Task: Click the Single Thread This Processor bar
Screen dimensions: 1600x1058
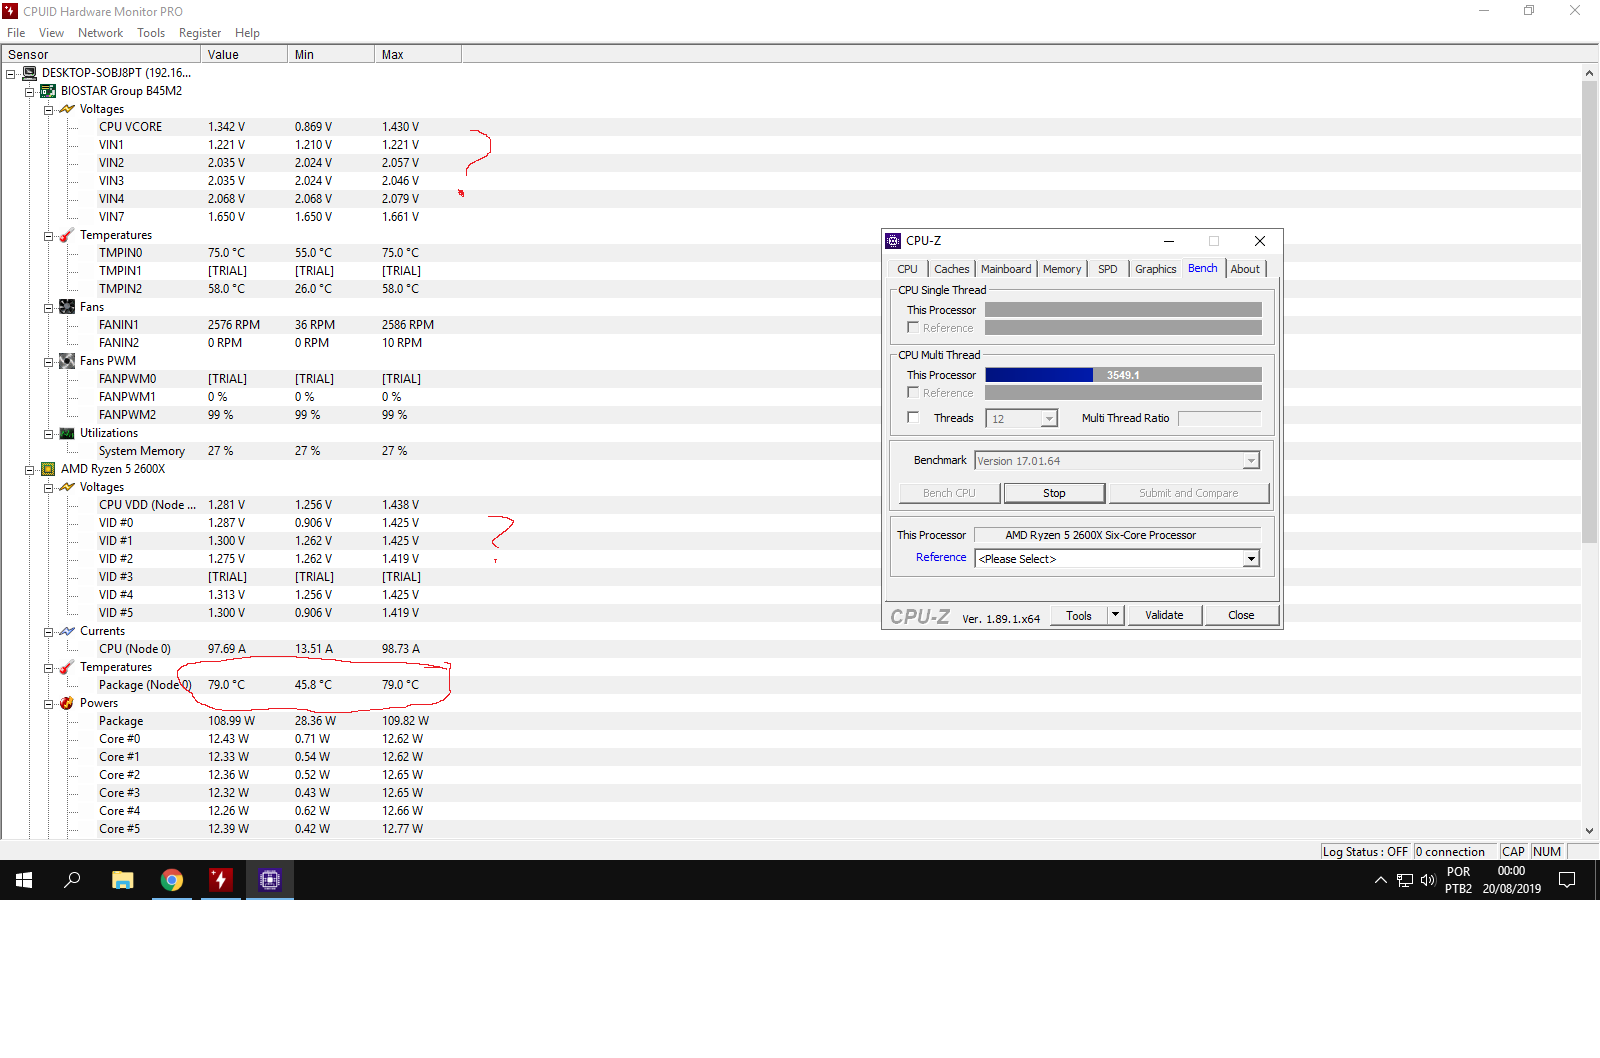Action: point(1123,310)
